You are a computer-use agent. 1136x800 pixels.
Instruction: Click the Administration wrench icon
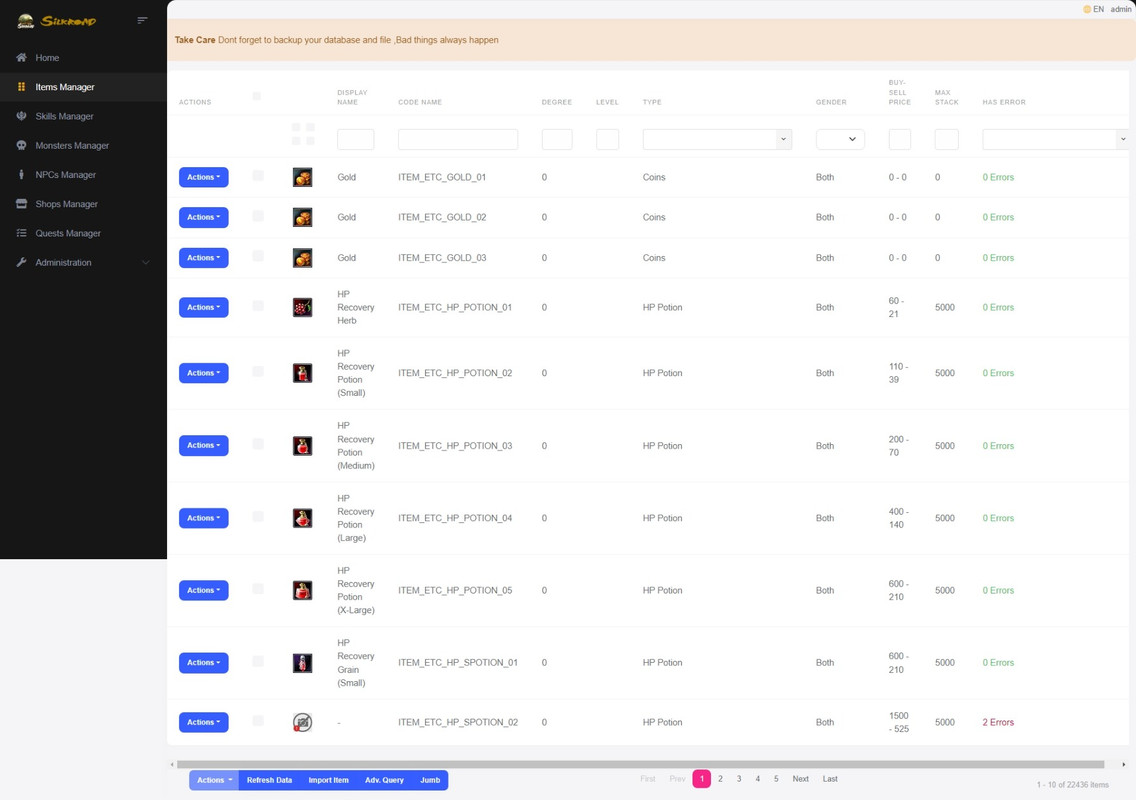coord(22,262)
